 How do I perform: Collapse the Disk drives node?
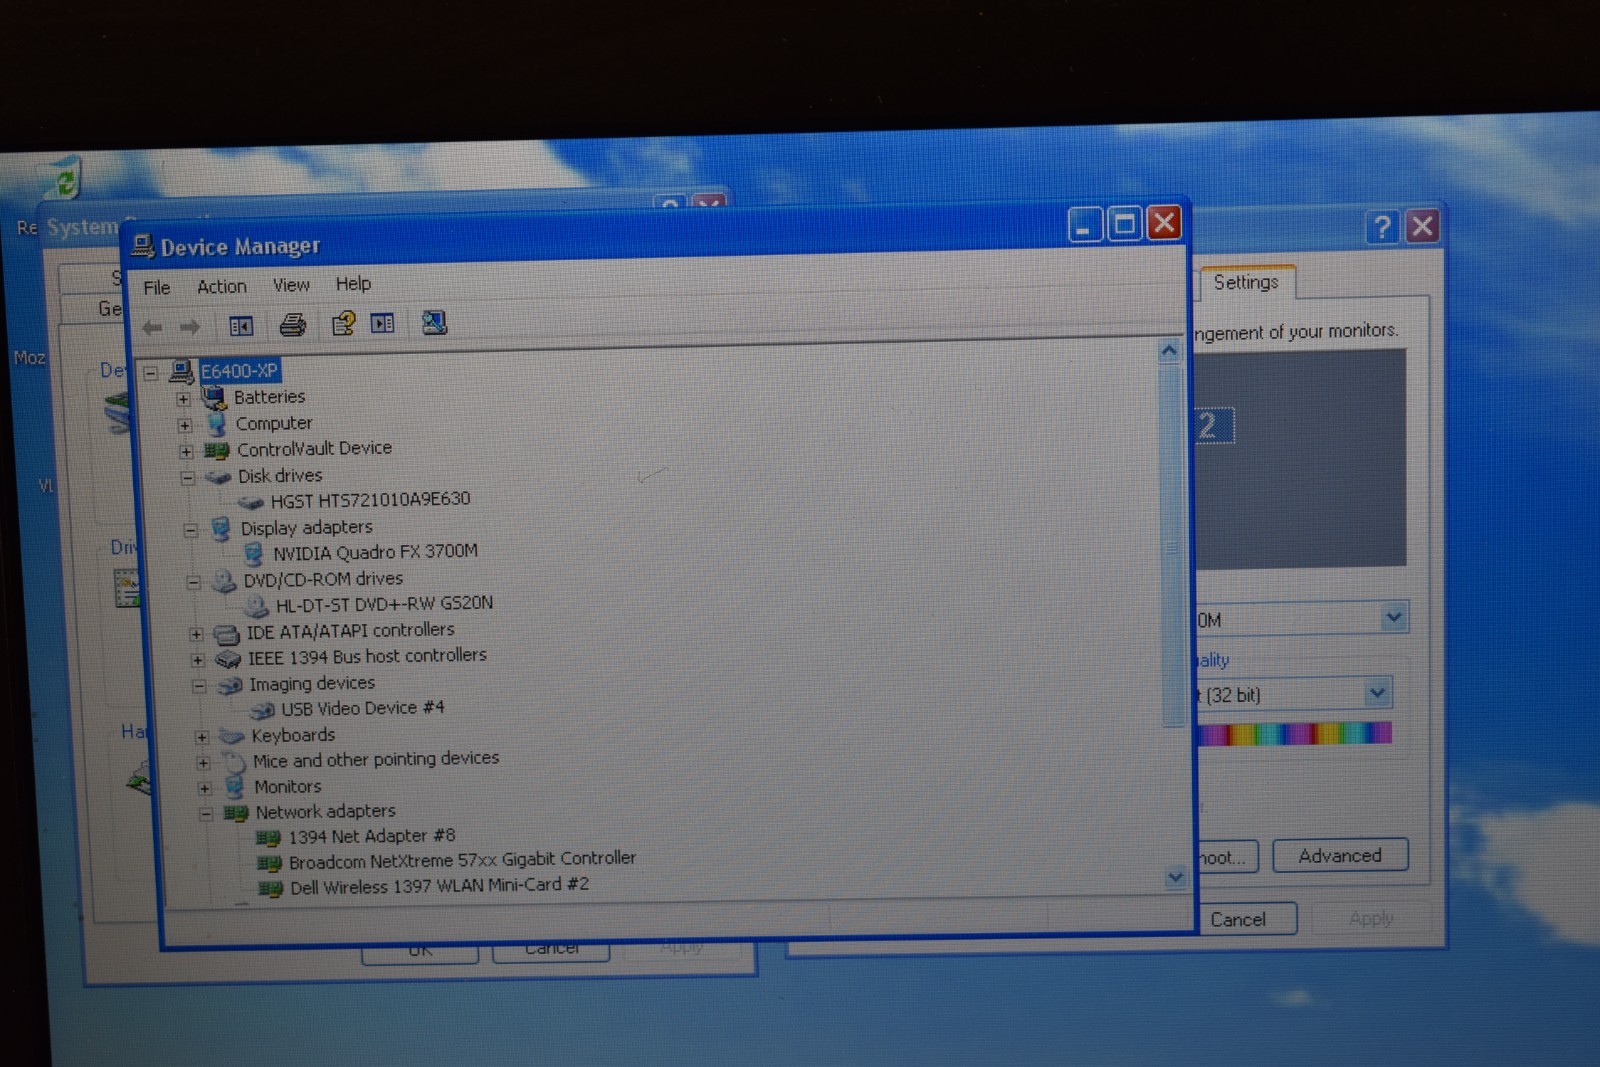188,478
